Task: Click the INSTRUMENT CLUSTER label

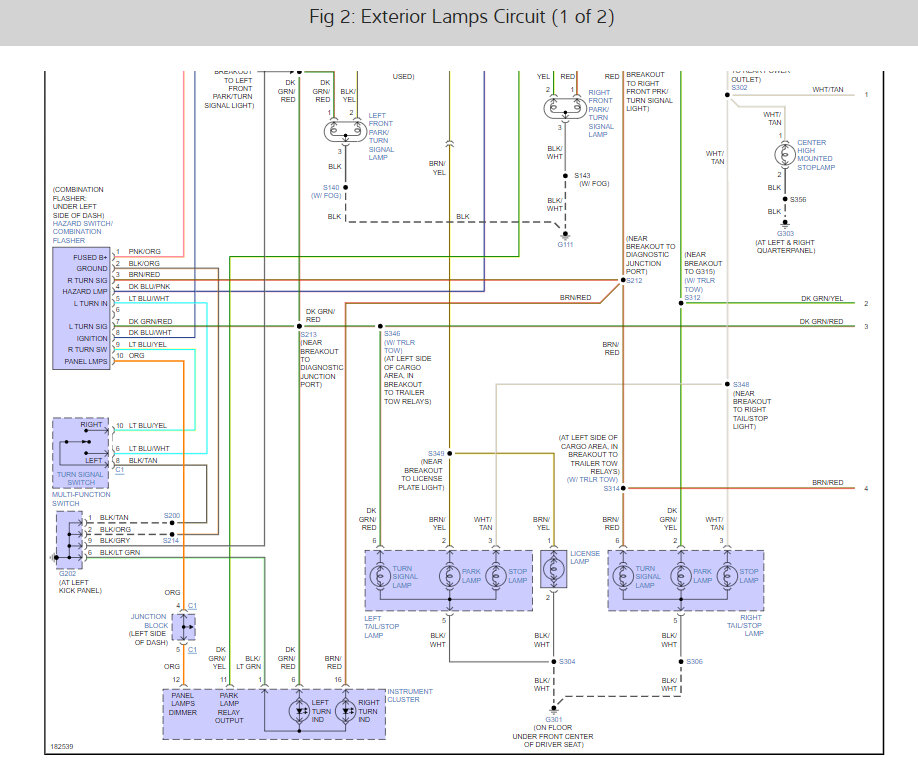Action: tap(410, 695)
